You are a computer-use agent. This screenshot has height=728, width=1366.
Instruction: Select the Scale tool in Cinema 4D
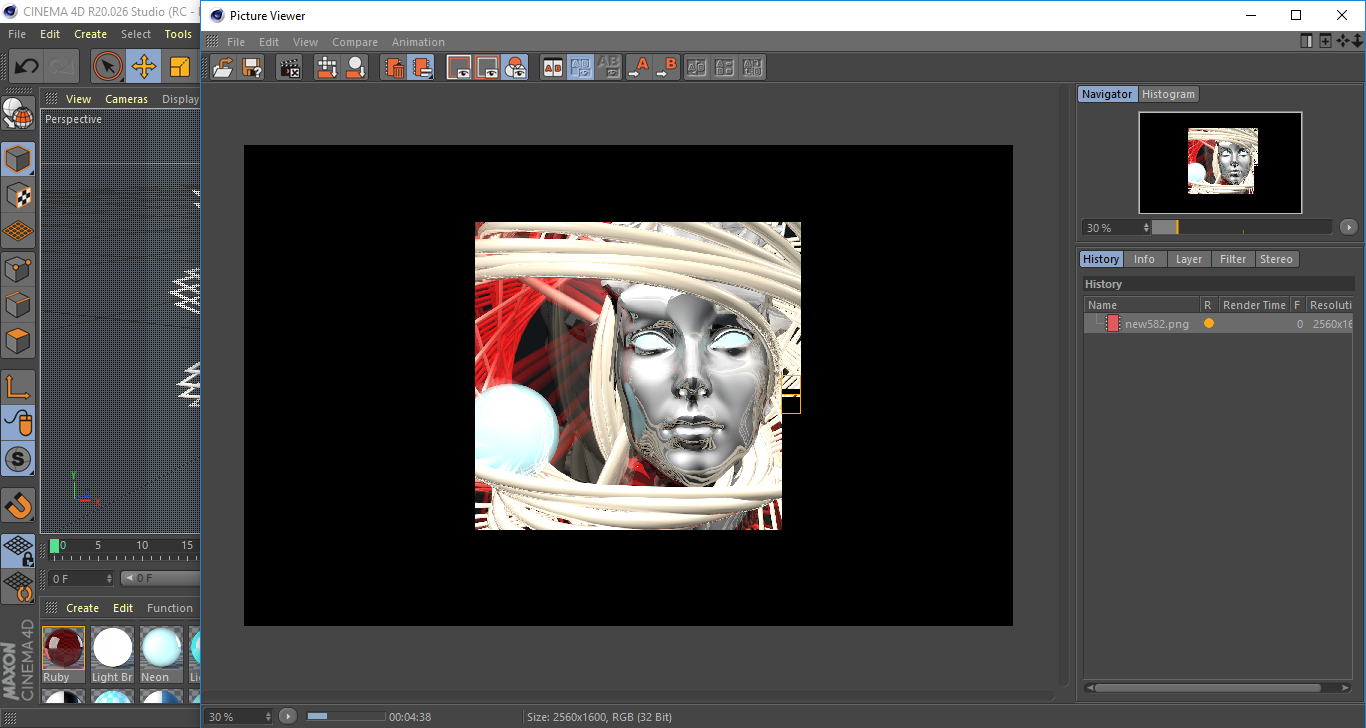tap(180, 67)
